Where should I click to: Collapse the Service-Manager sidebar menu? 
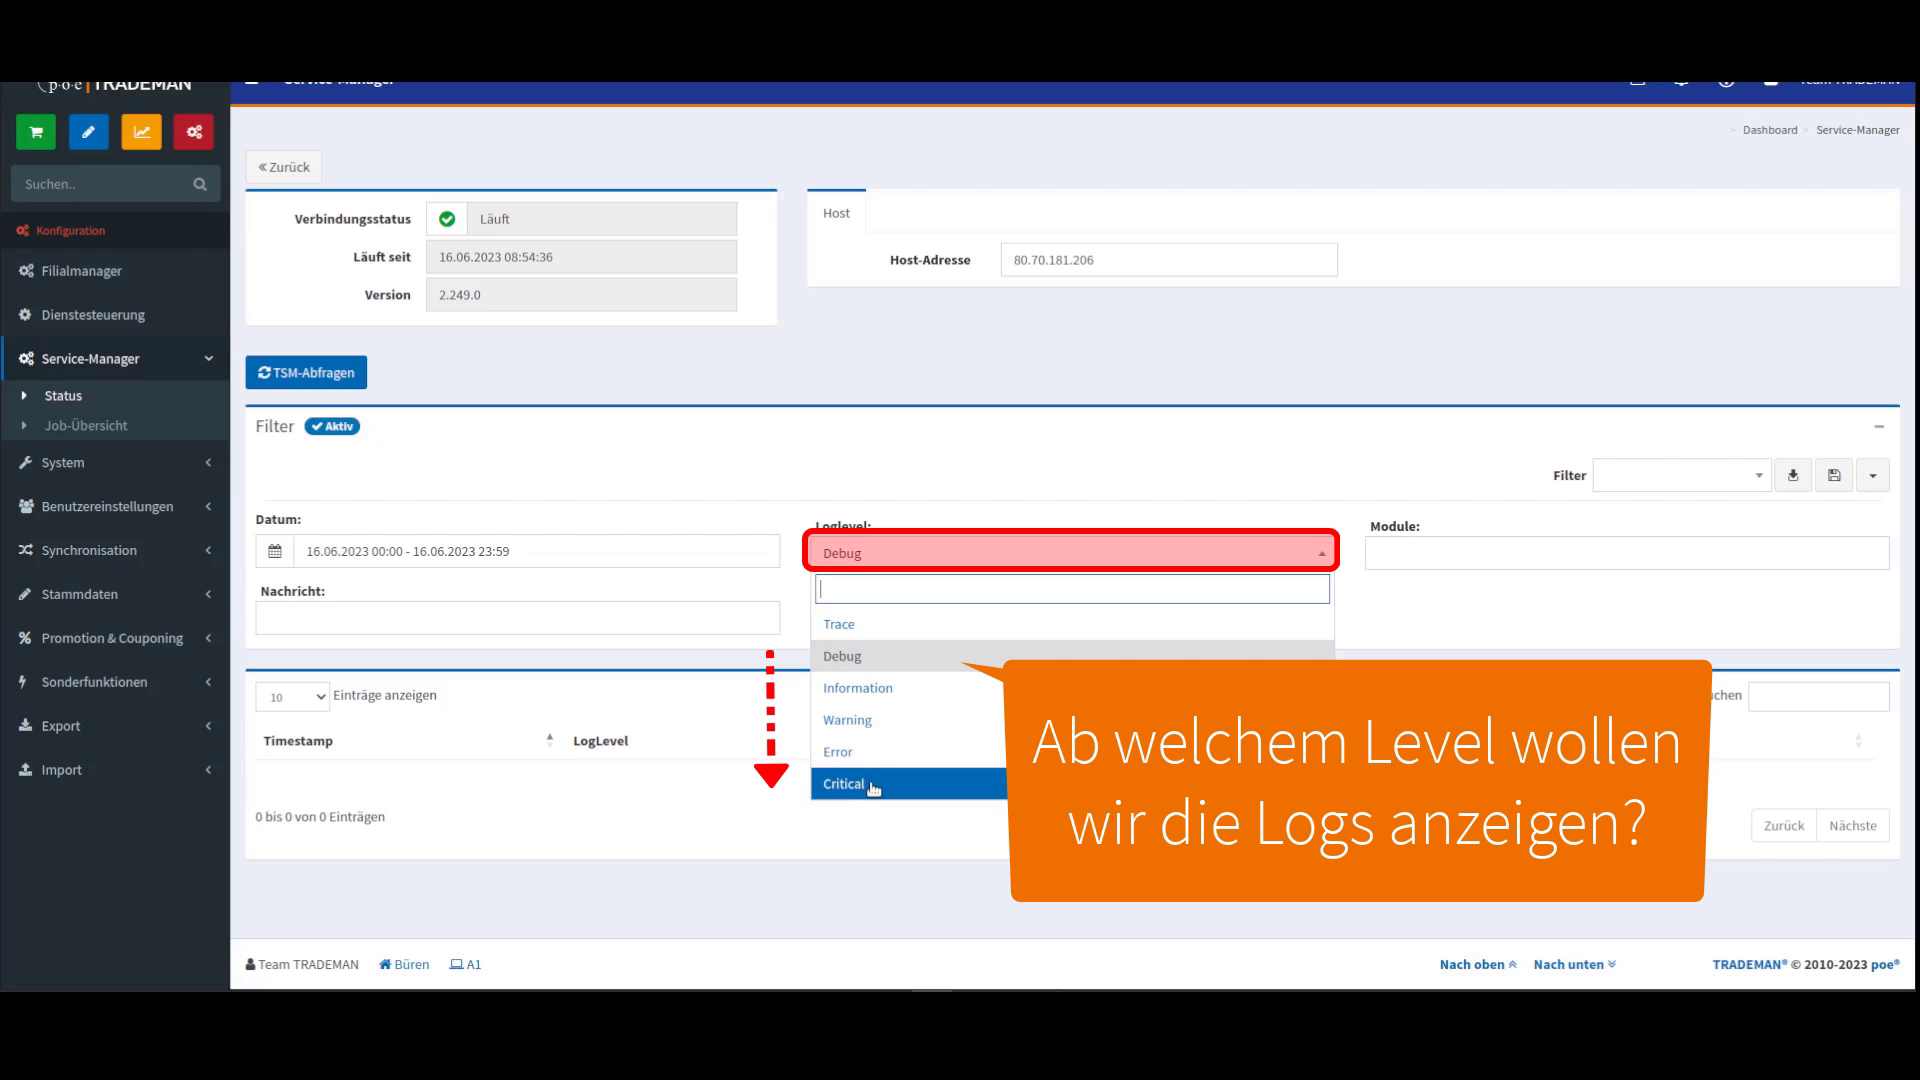pos(115,359)
